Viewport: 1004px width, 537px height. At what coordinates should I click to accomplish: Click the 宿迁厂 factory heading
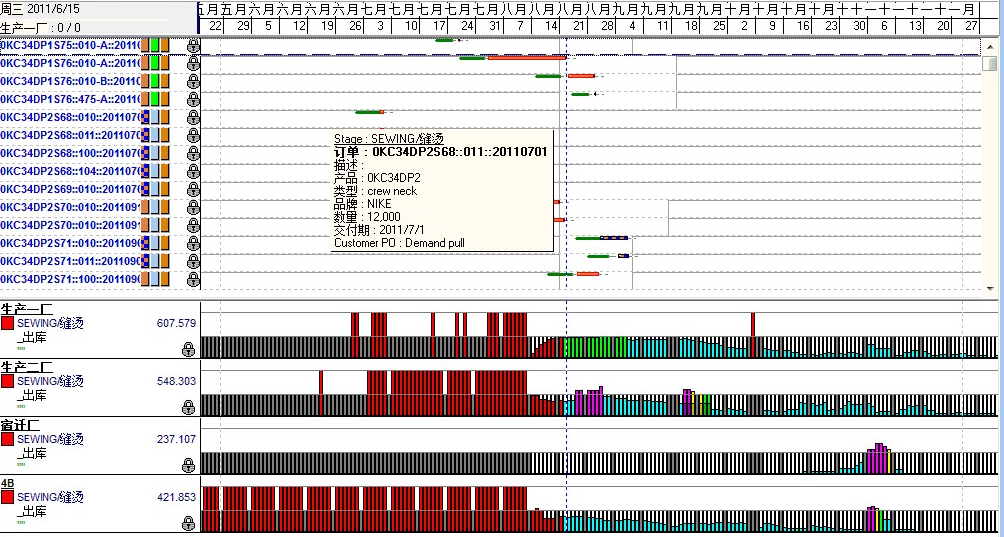[21, 425]
